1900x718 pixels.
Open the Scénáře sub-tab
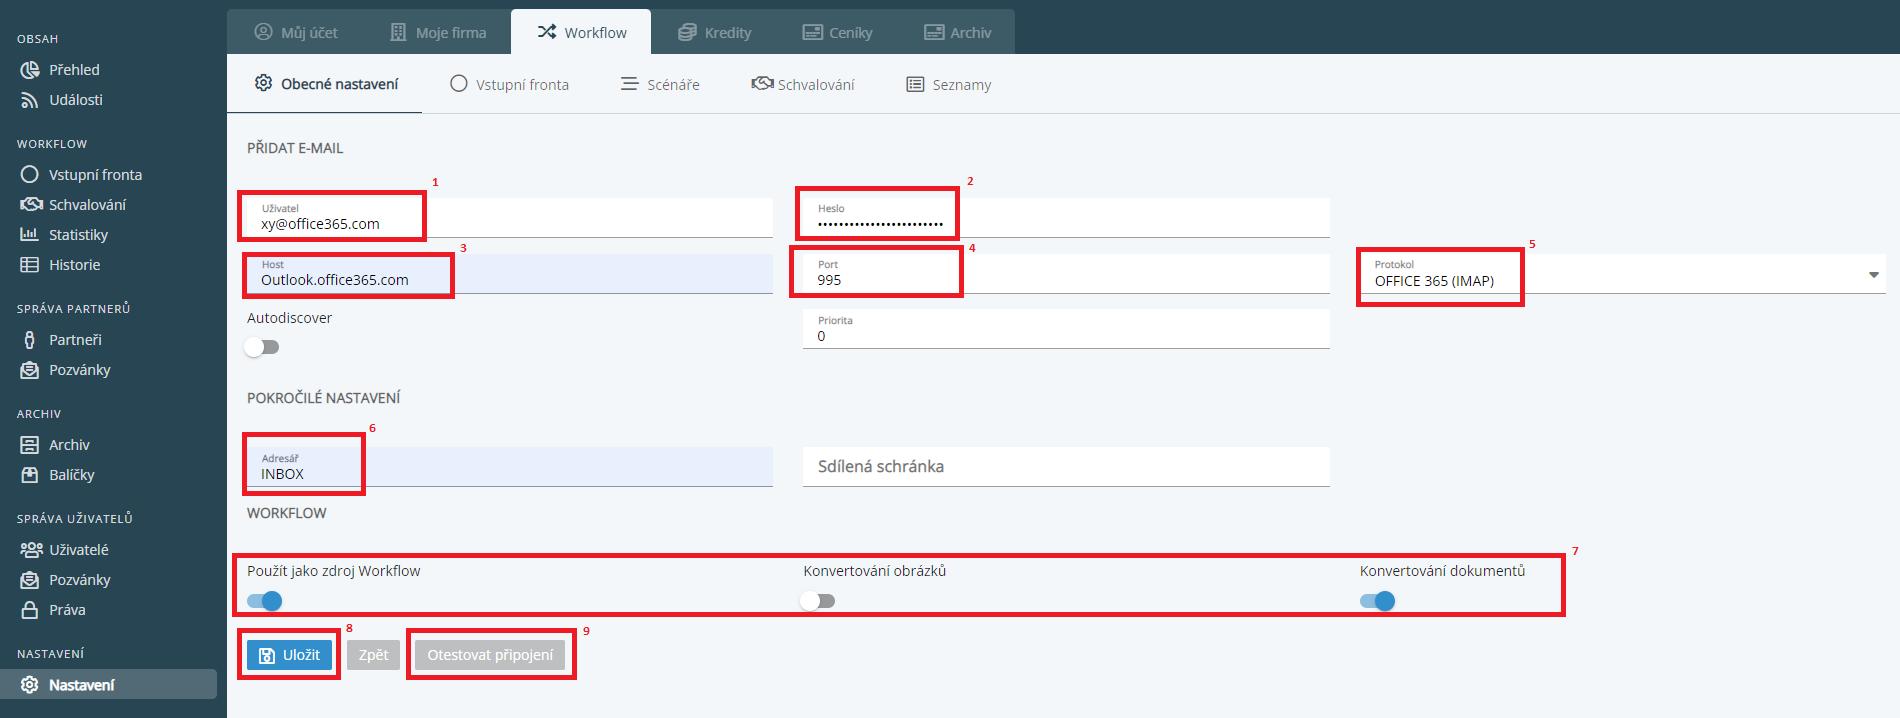click(x=660, y=85)
